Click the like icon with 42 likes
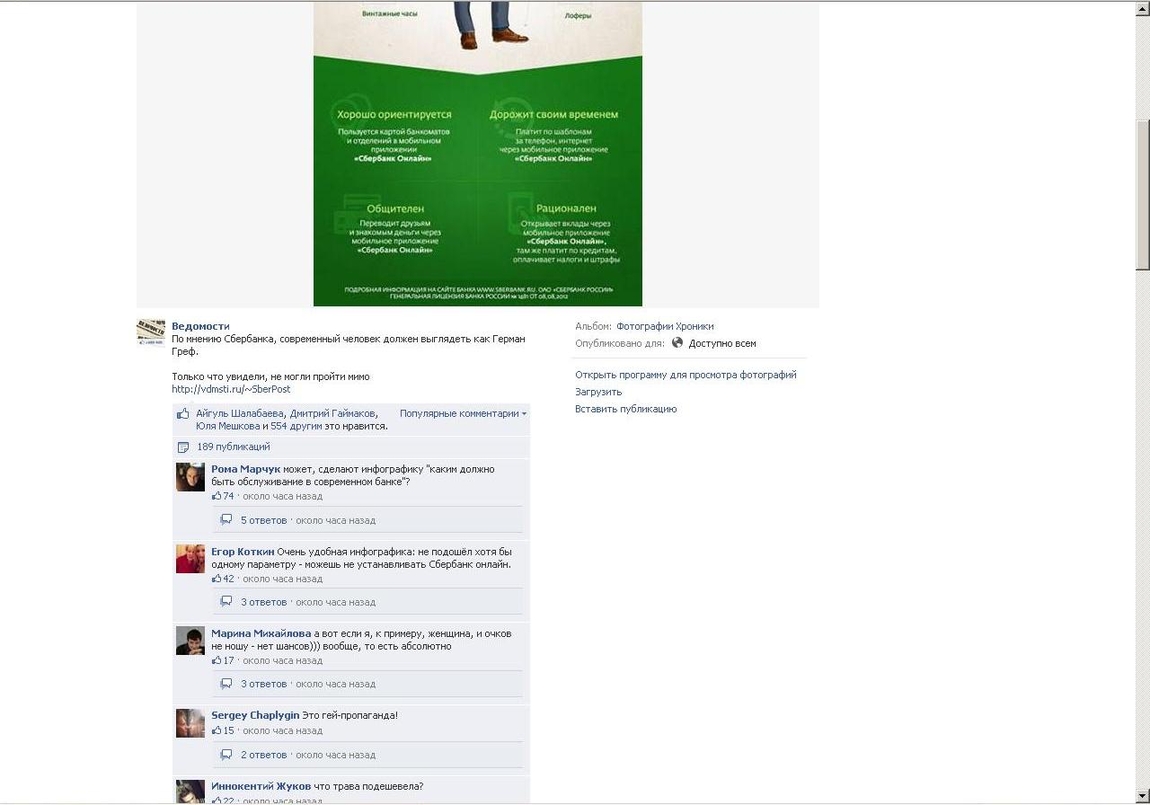 tap(216, 578)
